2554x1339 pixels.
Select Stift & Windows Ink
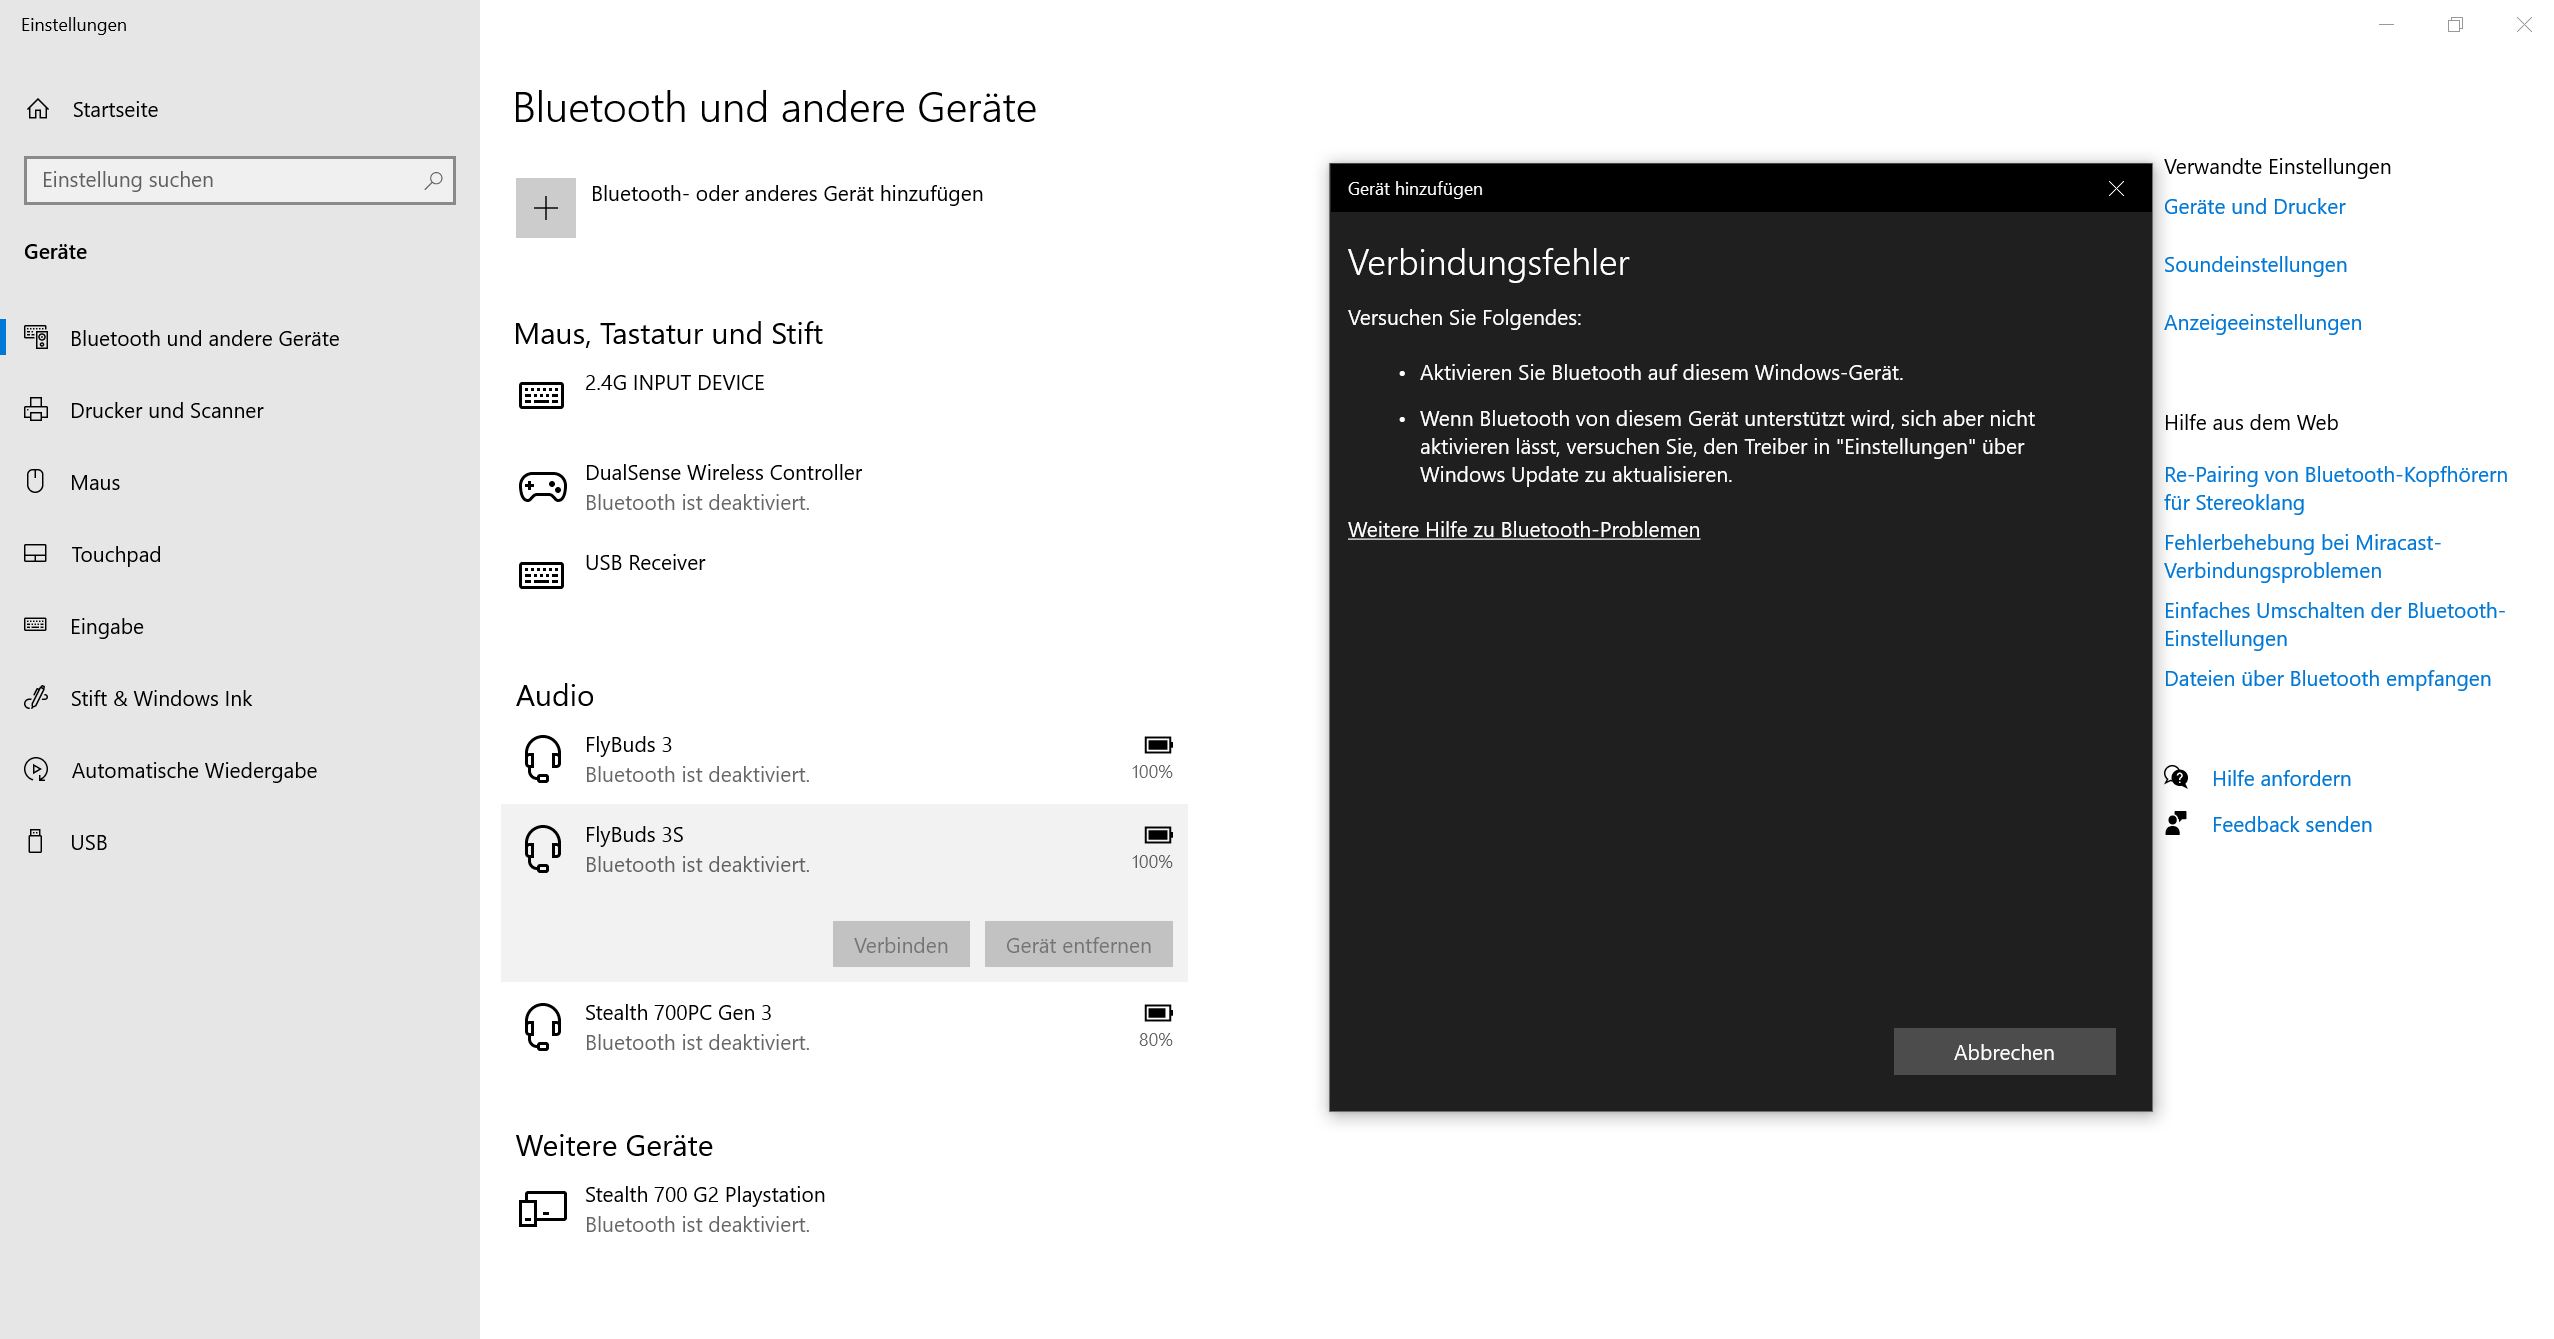pyautogui.click(x=160, y=698)
